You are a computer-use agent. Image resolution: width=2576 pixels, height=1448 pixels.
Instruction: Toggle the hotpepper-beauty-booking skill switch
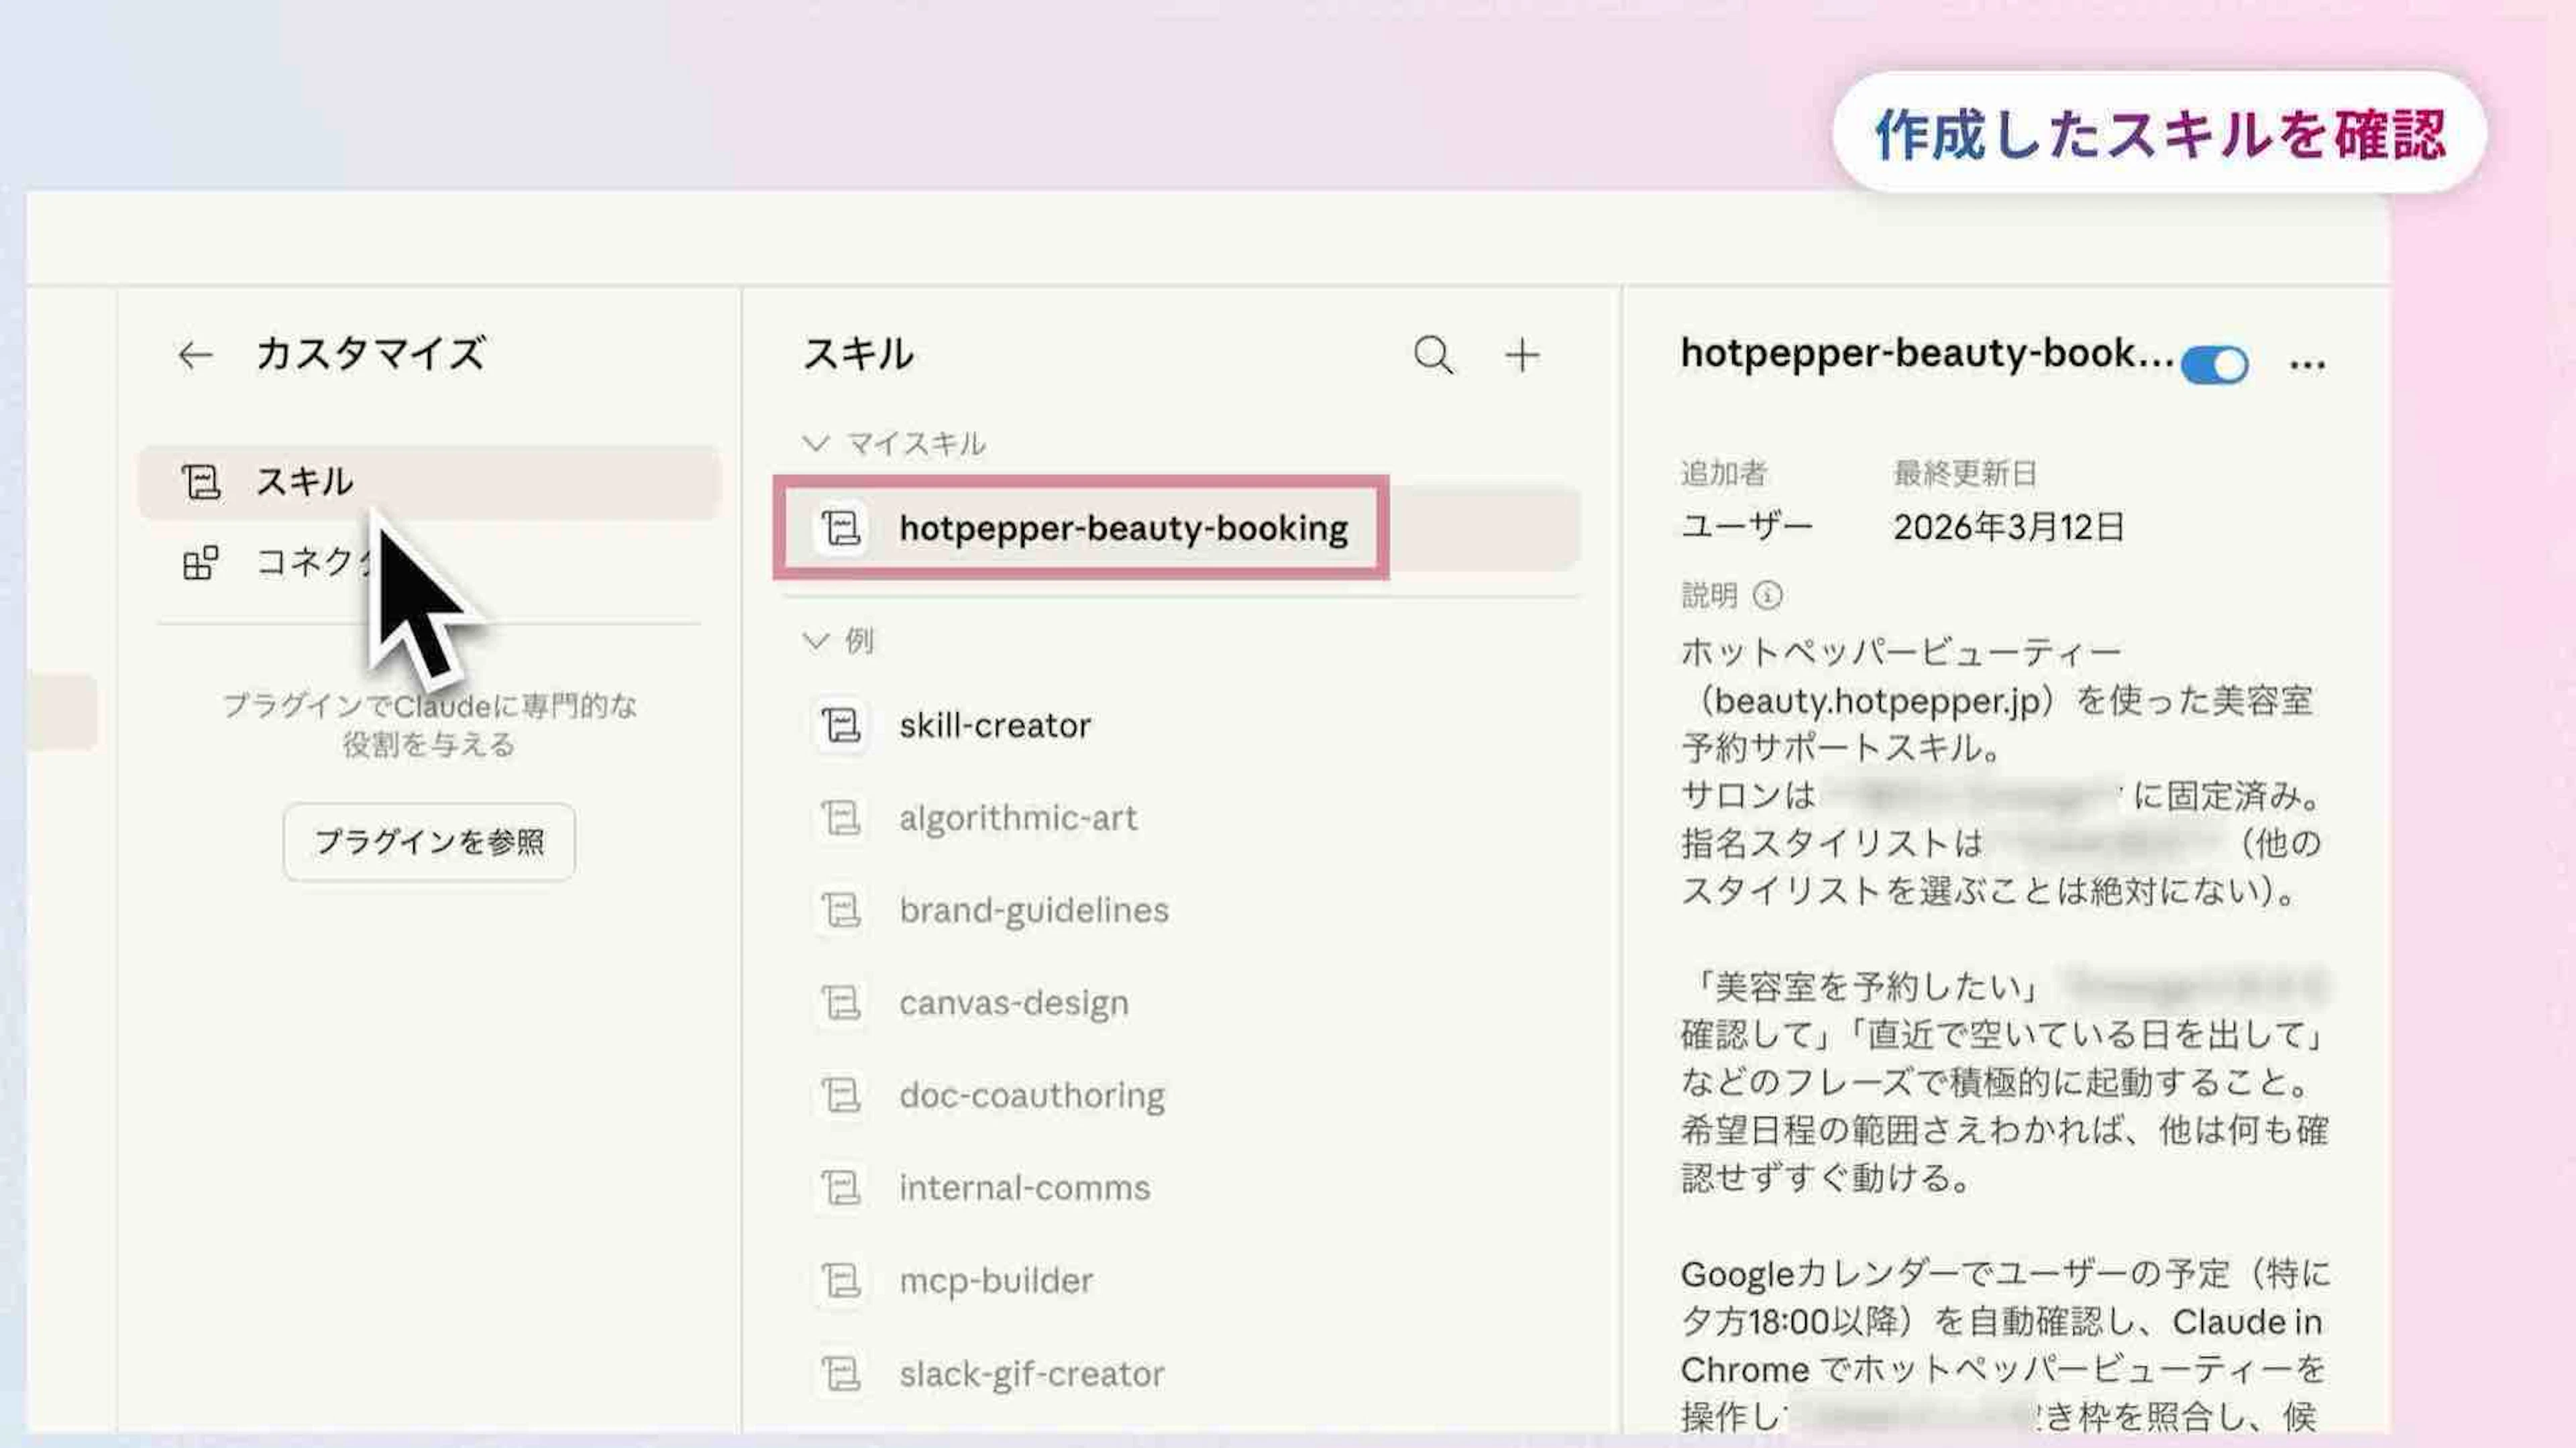(2214, 365)
